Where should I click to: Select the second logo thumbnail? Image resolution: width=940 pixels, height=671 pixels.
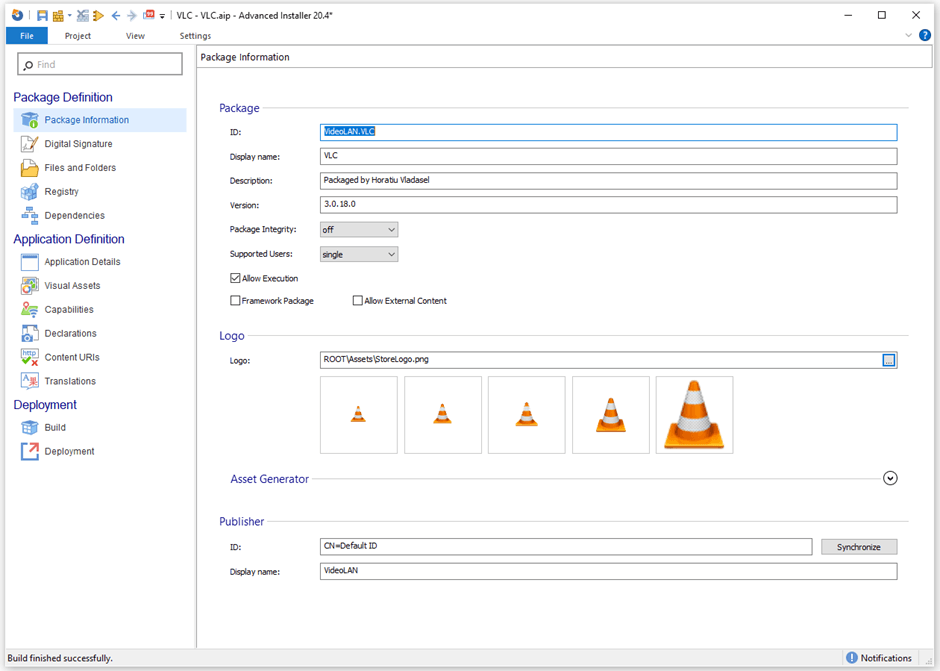click(x=442, y=415)
